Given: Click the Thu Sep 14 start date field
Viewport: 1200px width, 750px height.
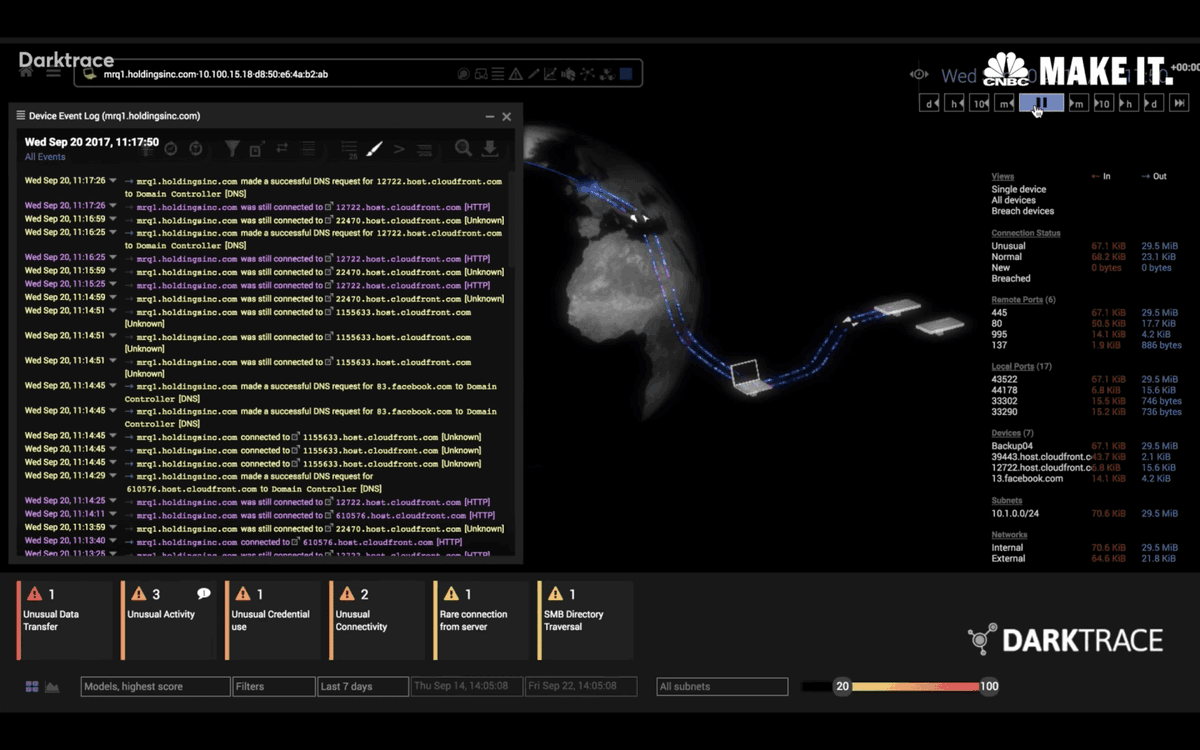Looking at the screenshot, I should click(466, 687).
